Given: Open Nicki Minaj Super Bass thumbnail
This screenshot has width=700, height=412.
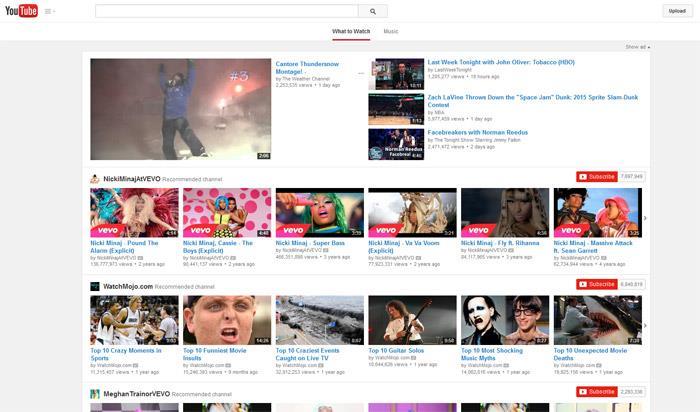Looking at the screenshot, I should pos(320,212).
